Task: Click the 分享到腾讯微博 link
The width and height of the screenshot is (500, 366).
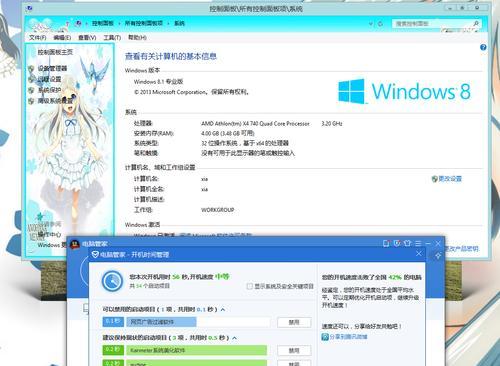Action: tap(348, 337)
